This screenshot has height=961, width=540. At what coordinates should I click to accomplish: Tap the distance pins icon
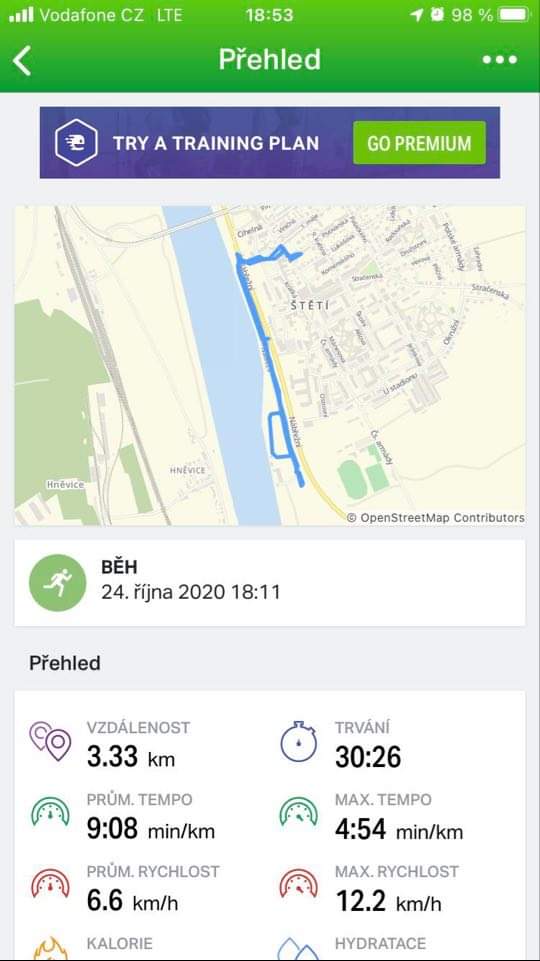[50, 742]
